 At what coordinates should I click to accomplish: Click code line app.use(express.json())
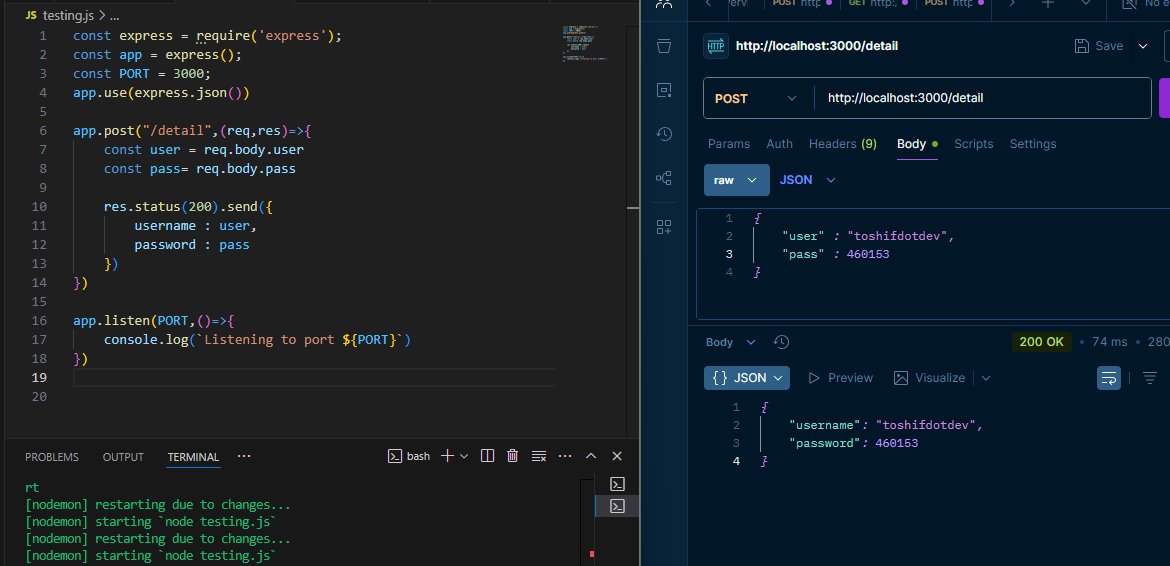[161, 93]
